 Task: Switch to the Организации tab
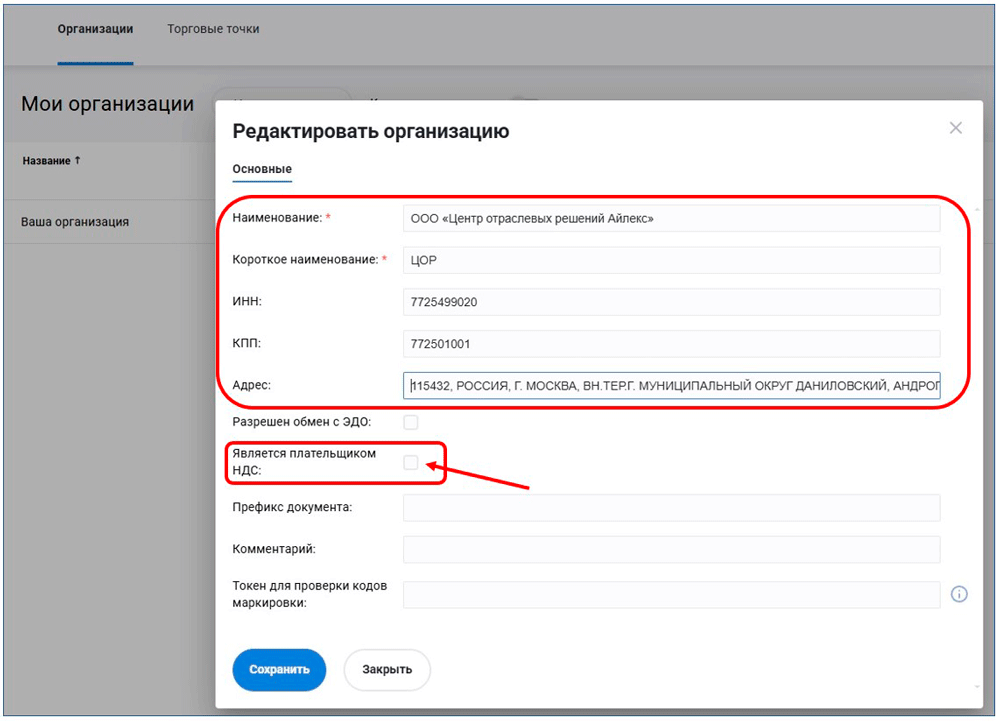pos(95,29)
